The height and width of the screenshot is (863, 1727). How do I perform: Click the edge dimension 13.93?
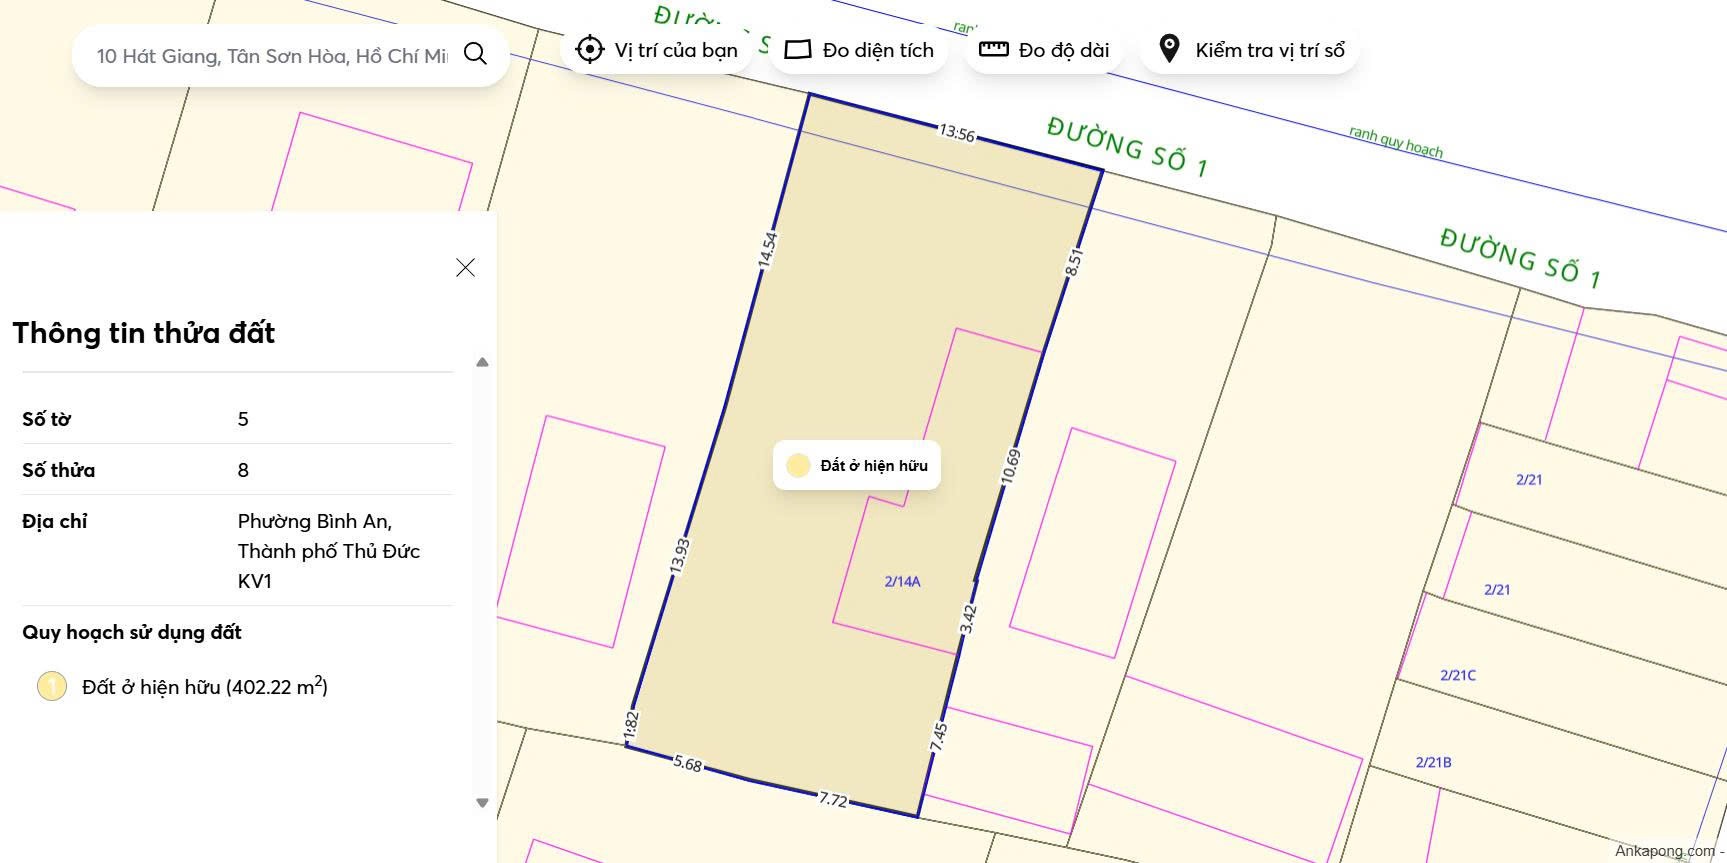tap(680, 556)
